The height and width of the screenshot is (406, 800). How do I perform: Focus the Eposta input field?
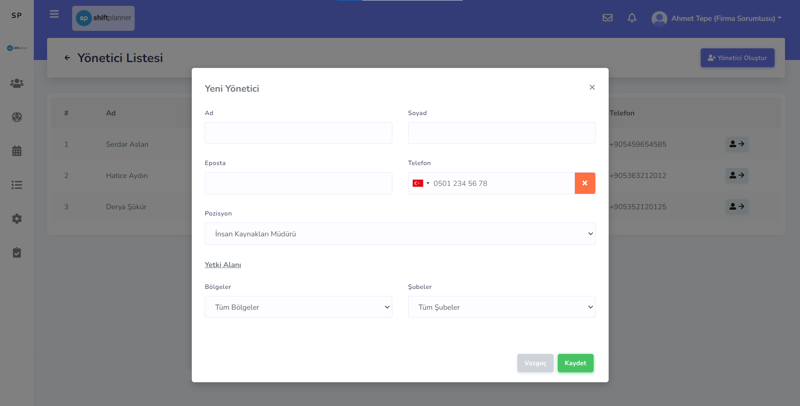[x=298, y=183]
